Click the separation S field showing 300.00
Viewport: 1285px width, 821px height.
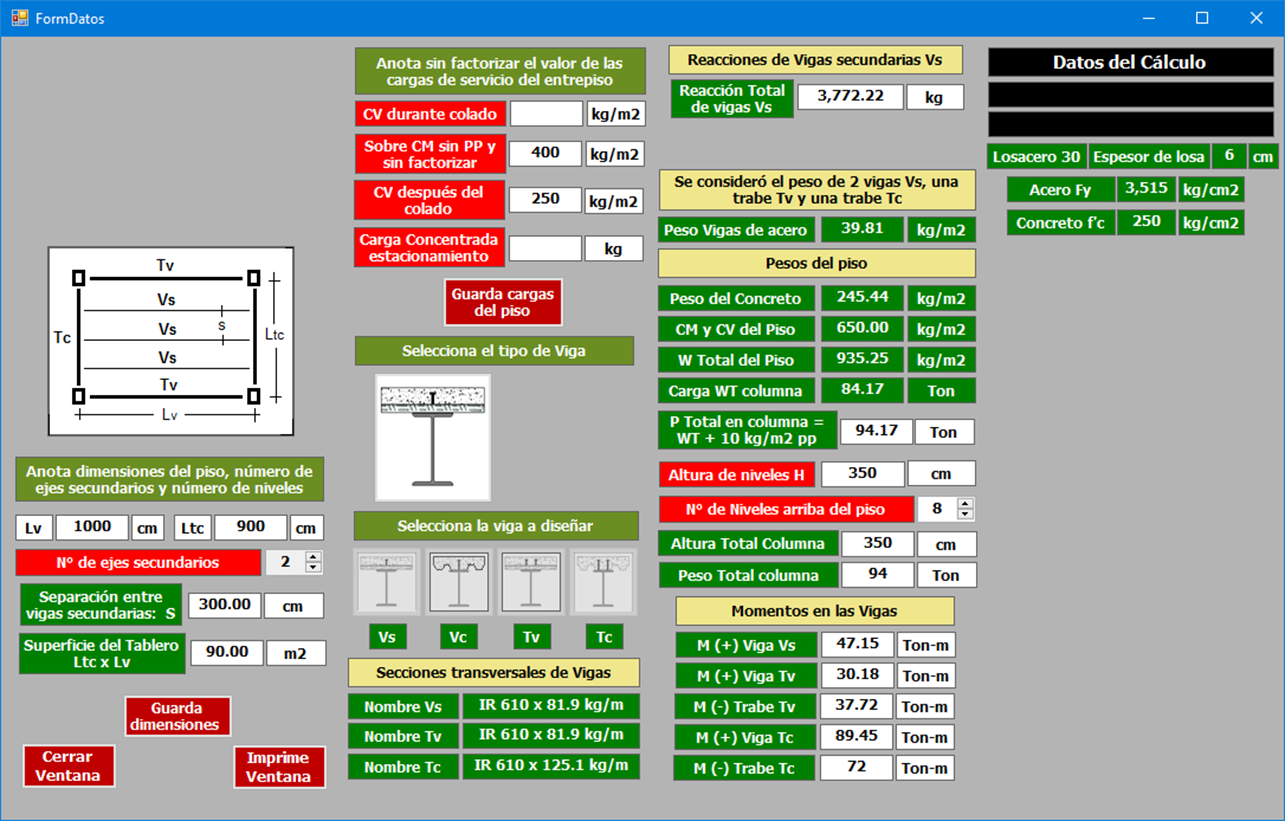(226, 605)
